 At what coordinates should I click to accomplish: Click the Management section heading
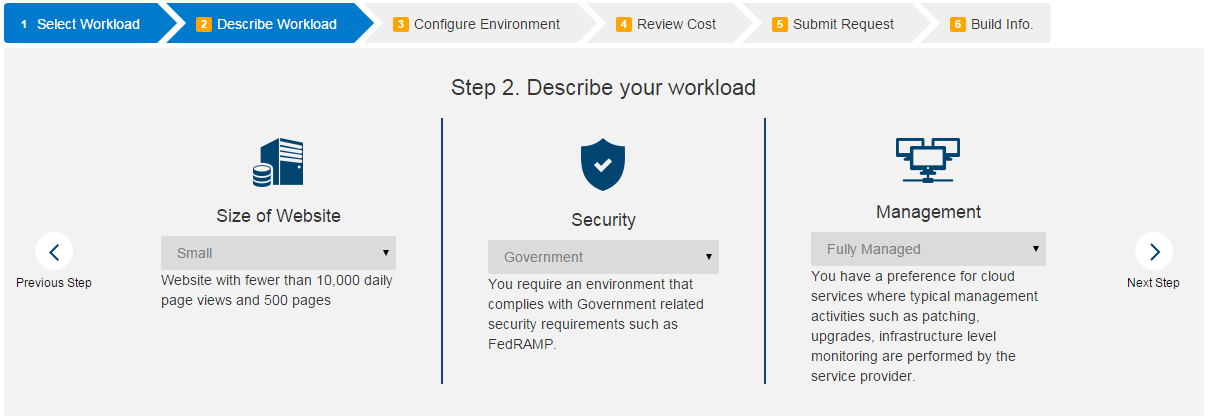tap(928, 212)
